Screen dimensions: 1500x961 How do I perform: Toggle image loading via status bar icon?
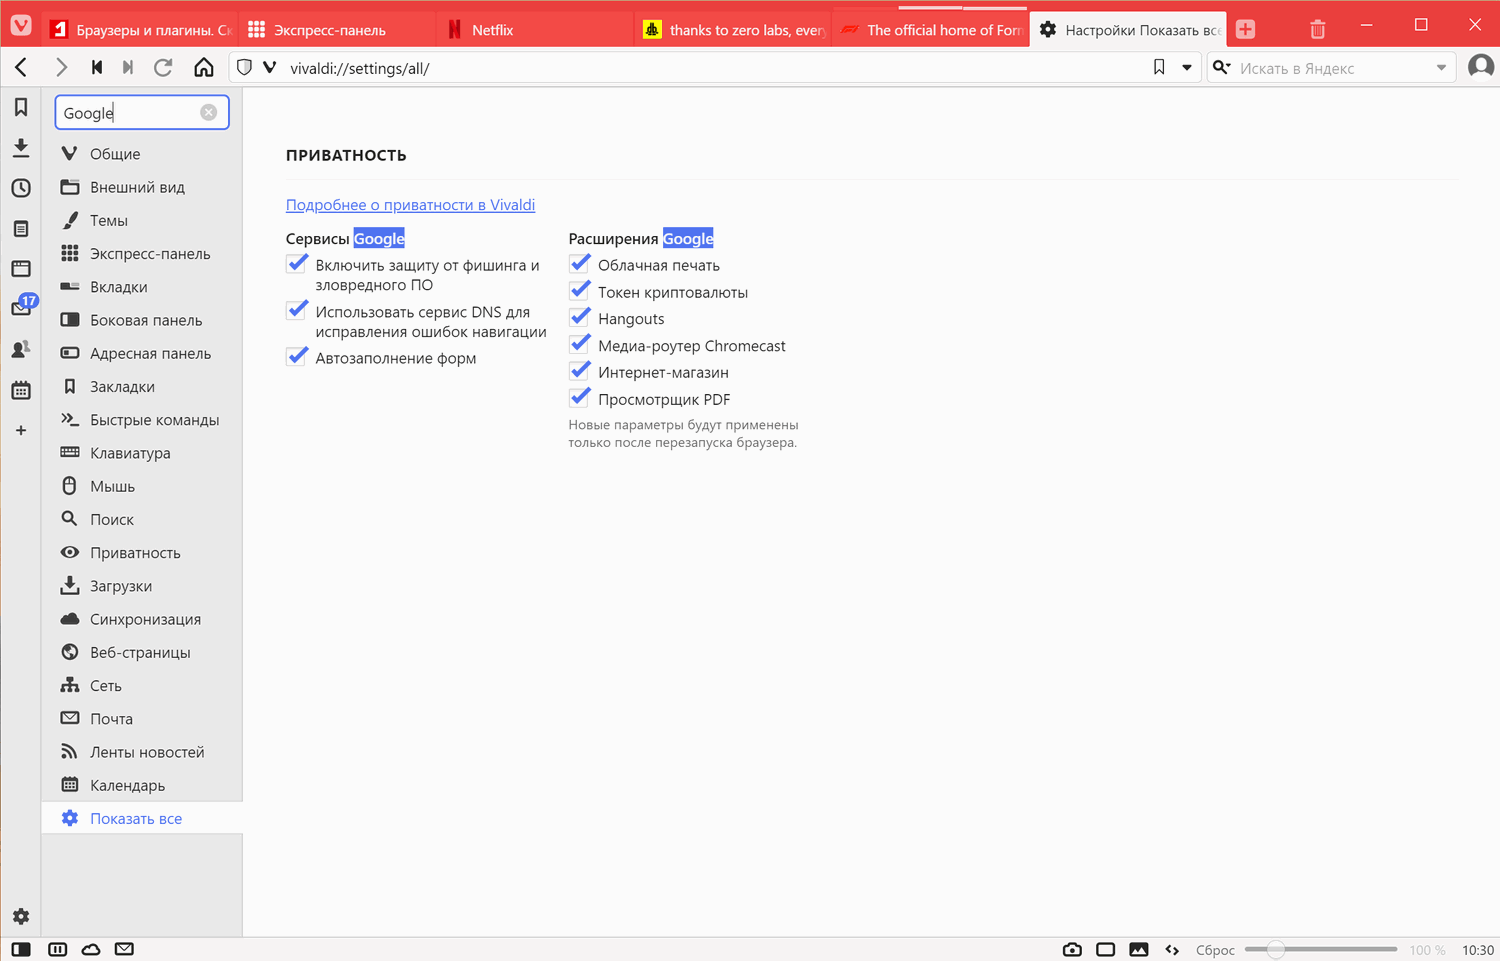[1138, 949]
